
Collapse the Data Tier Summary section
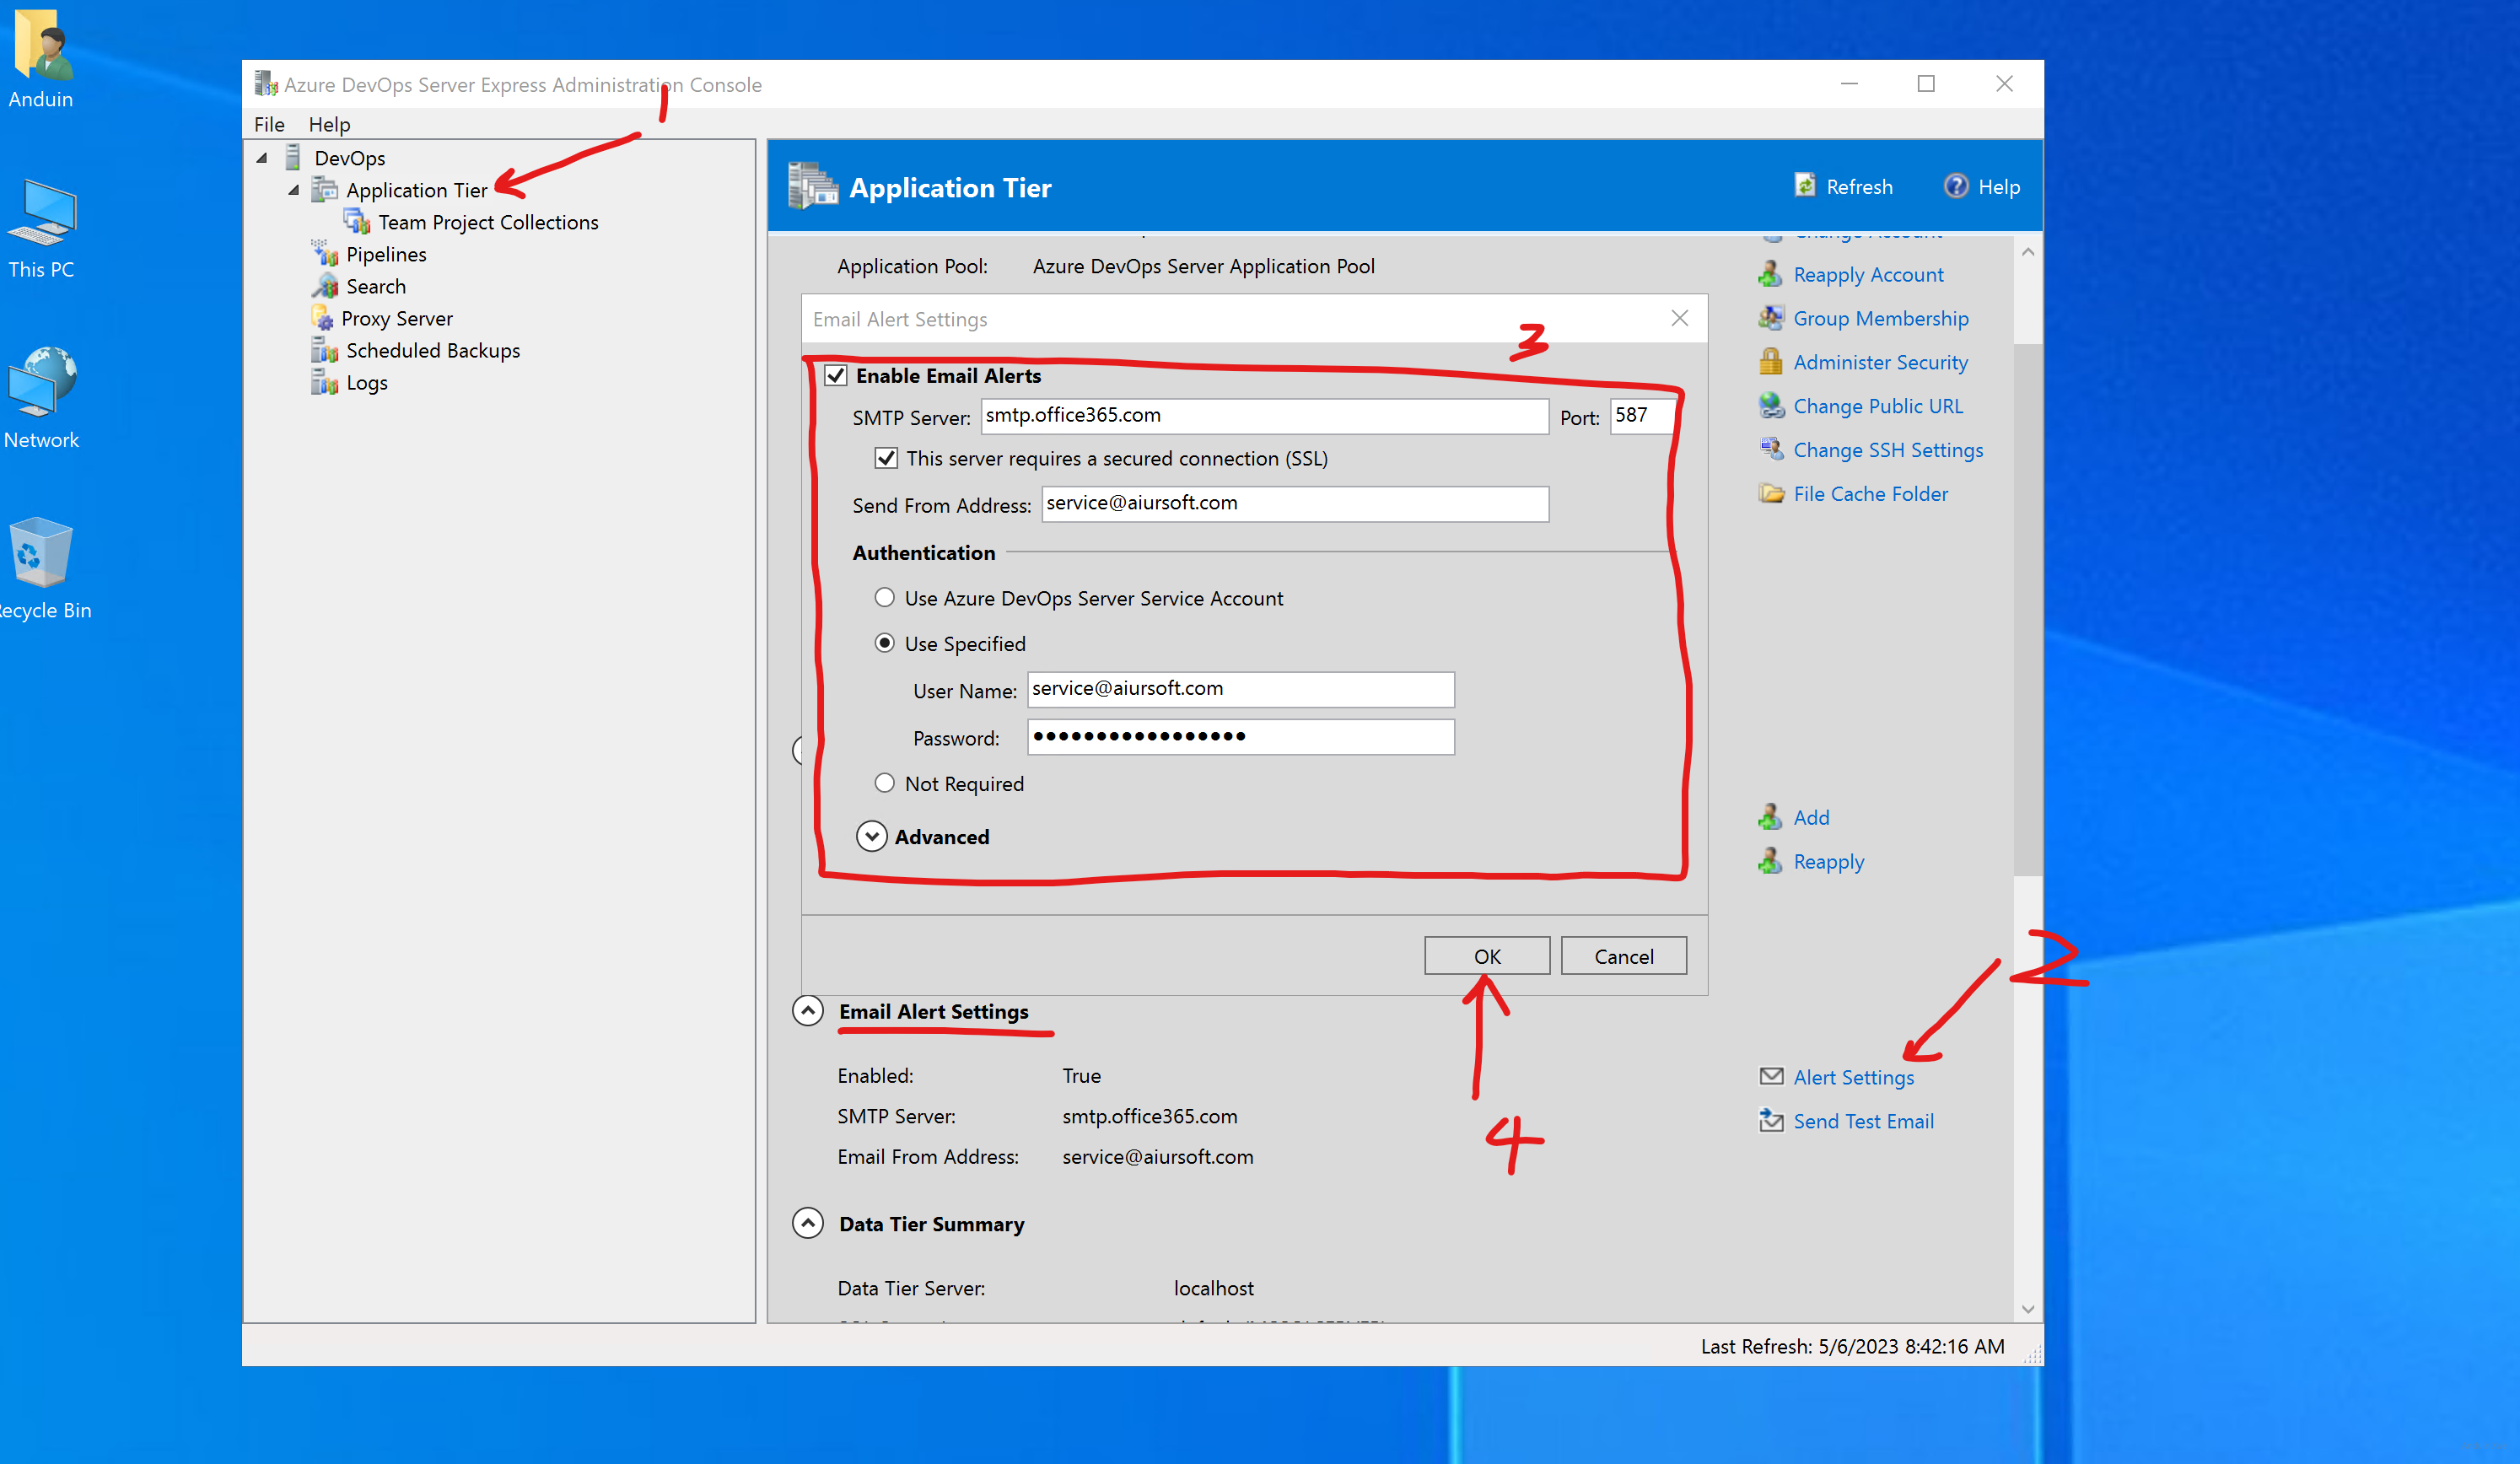808,1223
